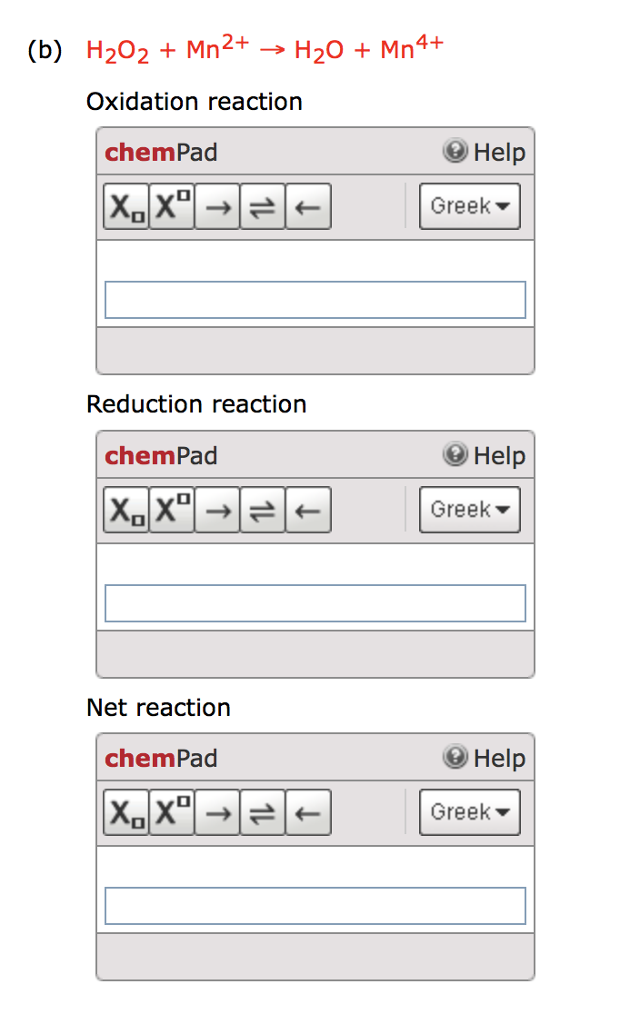Insert equilibrium arrows in the Net reaction

[262, 812]
